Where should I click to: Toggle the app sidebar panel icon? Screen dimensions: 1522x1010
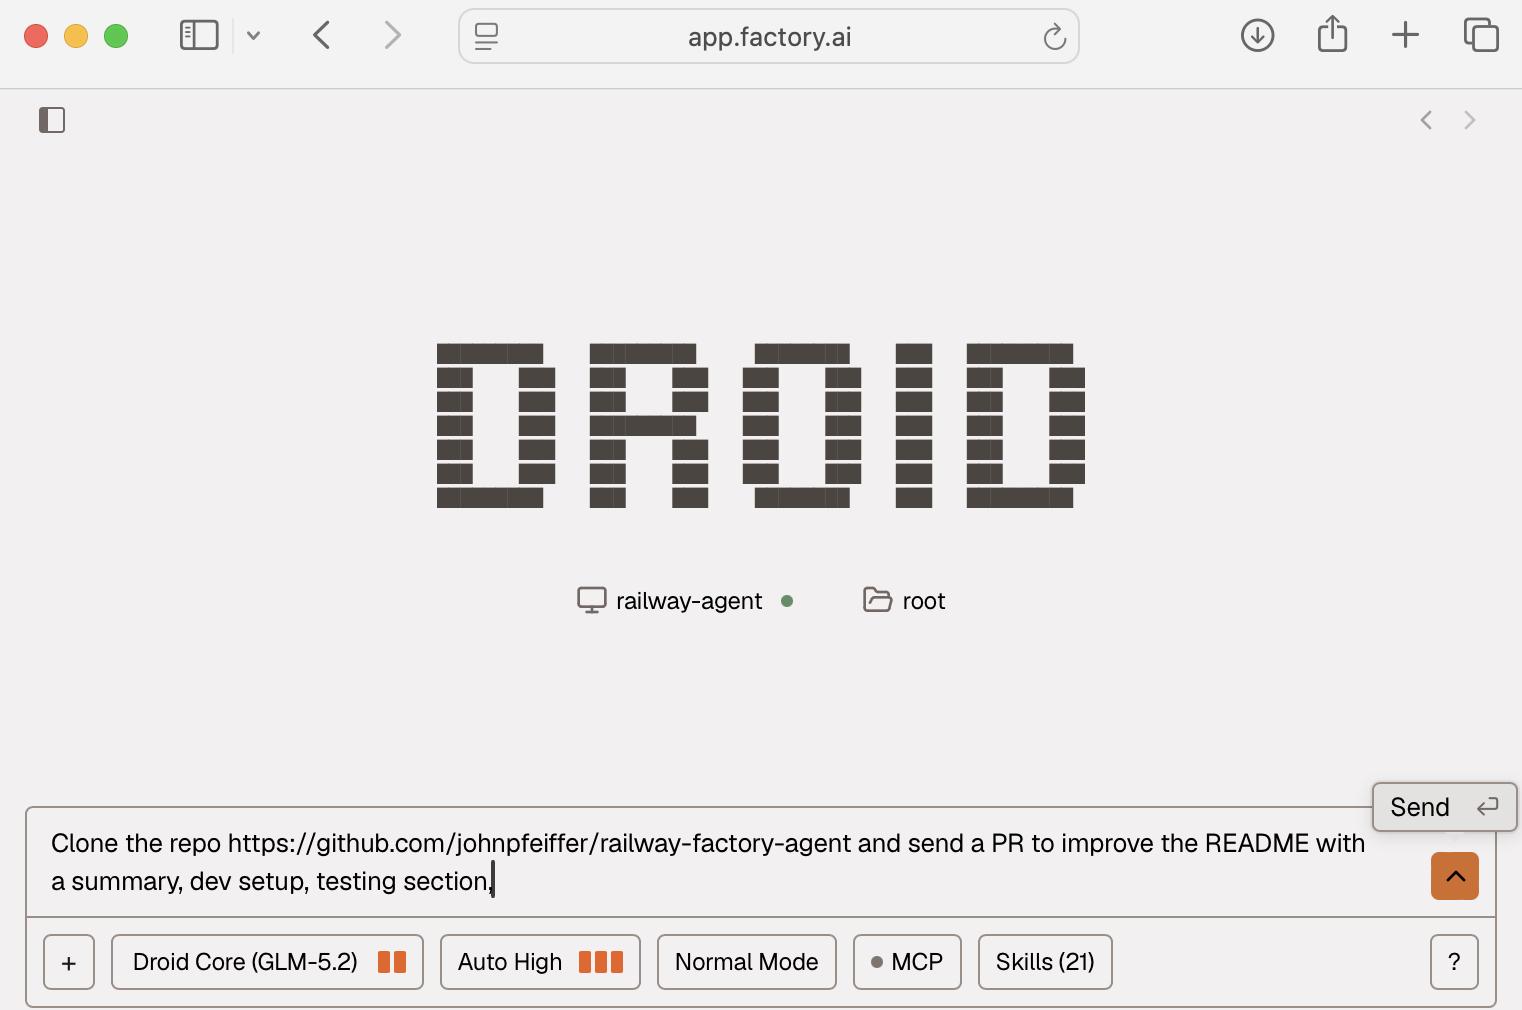[x=52, y=120]
